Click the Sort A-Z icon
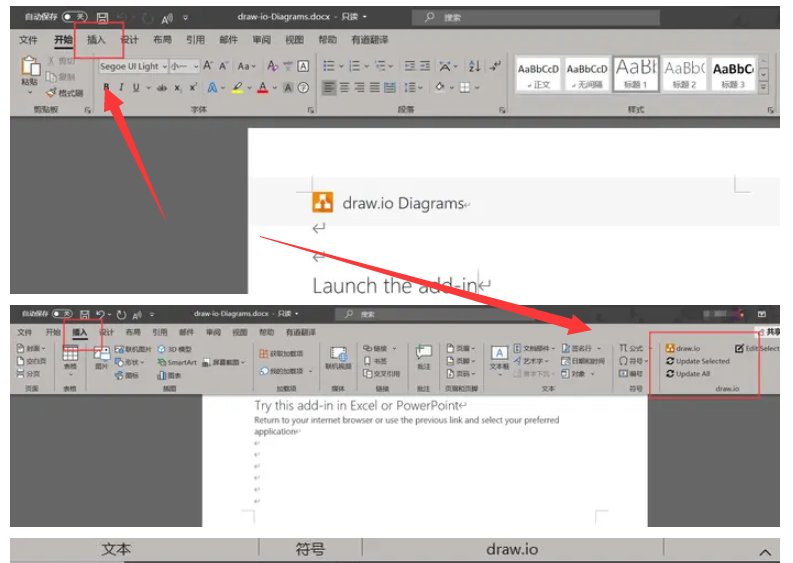 [474, 66]
